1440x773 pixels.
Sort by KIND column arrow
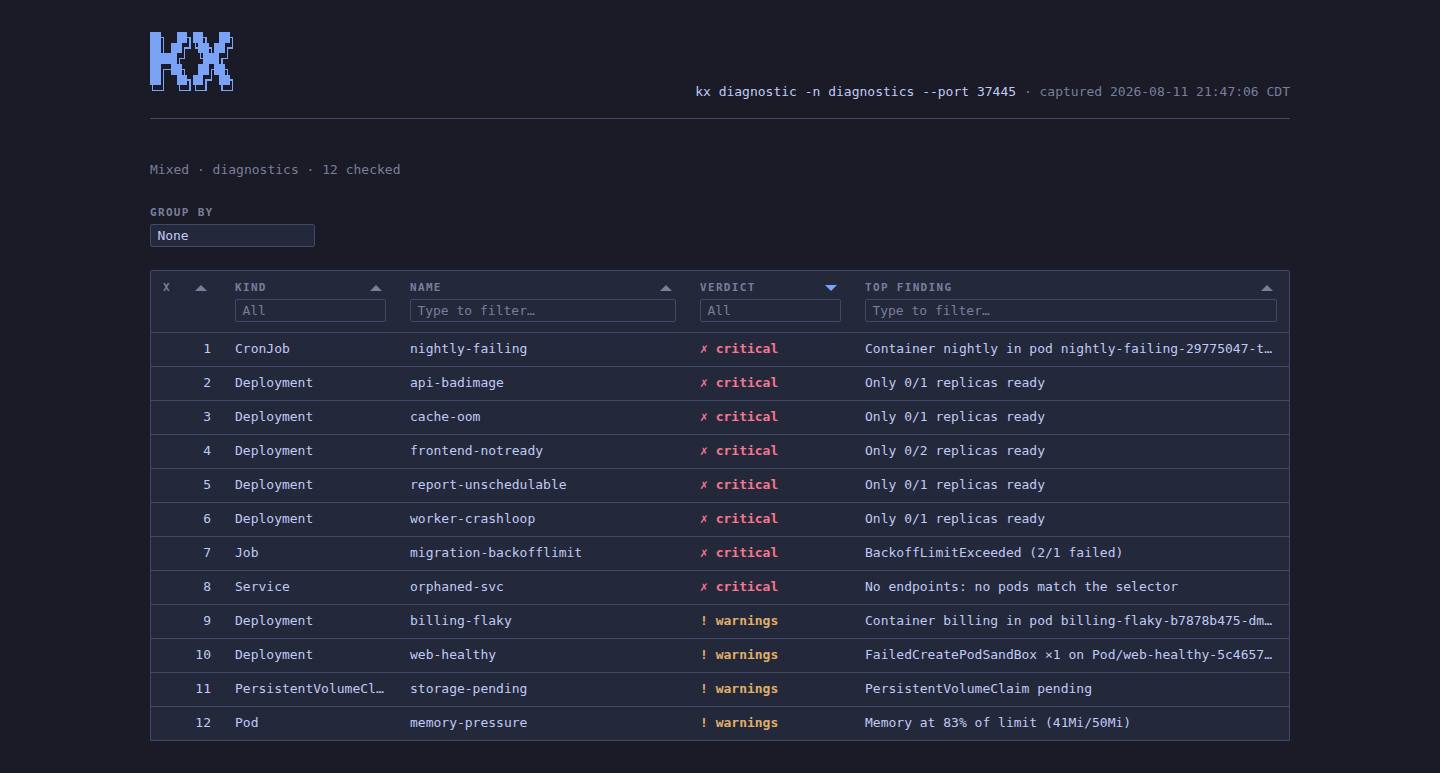coord(376,288)
